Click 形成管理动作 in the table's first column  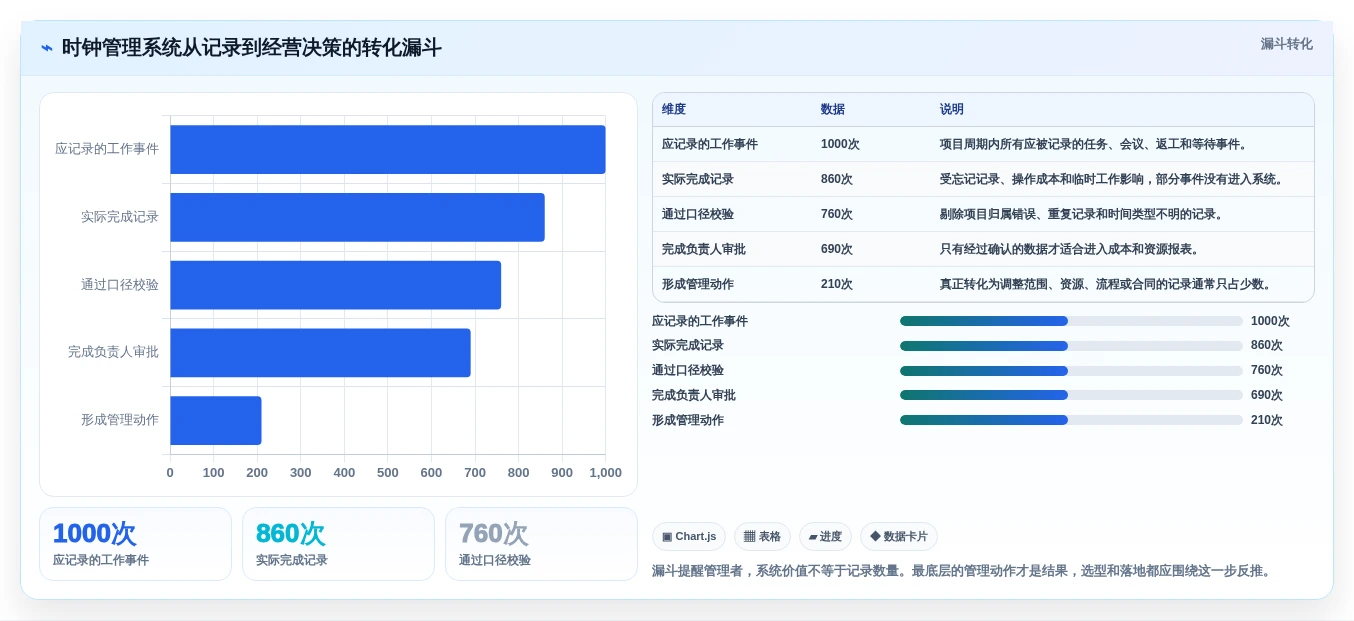pos(698,284)
